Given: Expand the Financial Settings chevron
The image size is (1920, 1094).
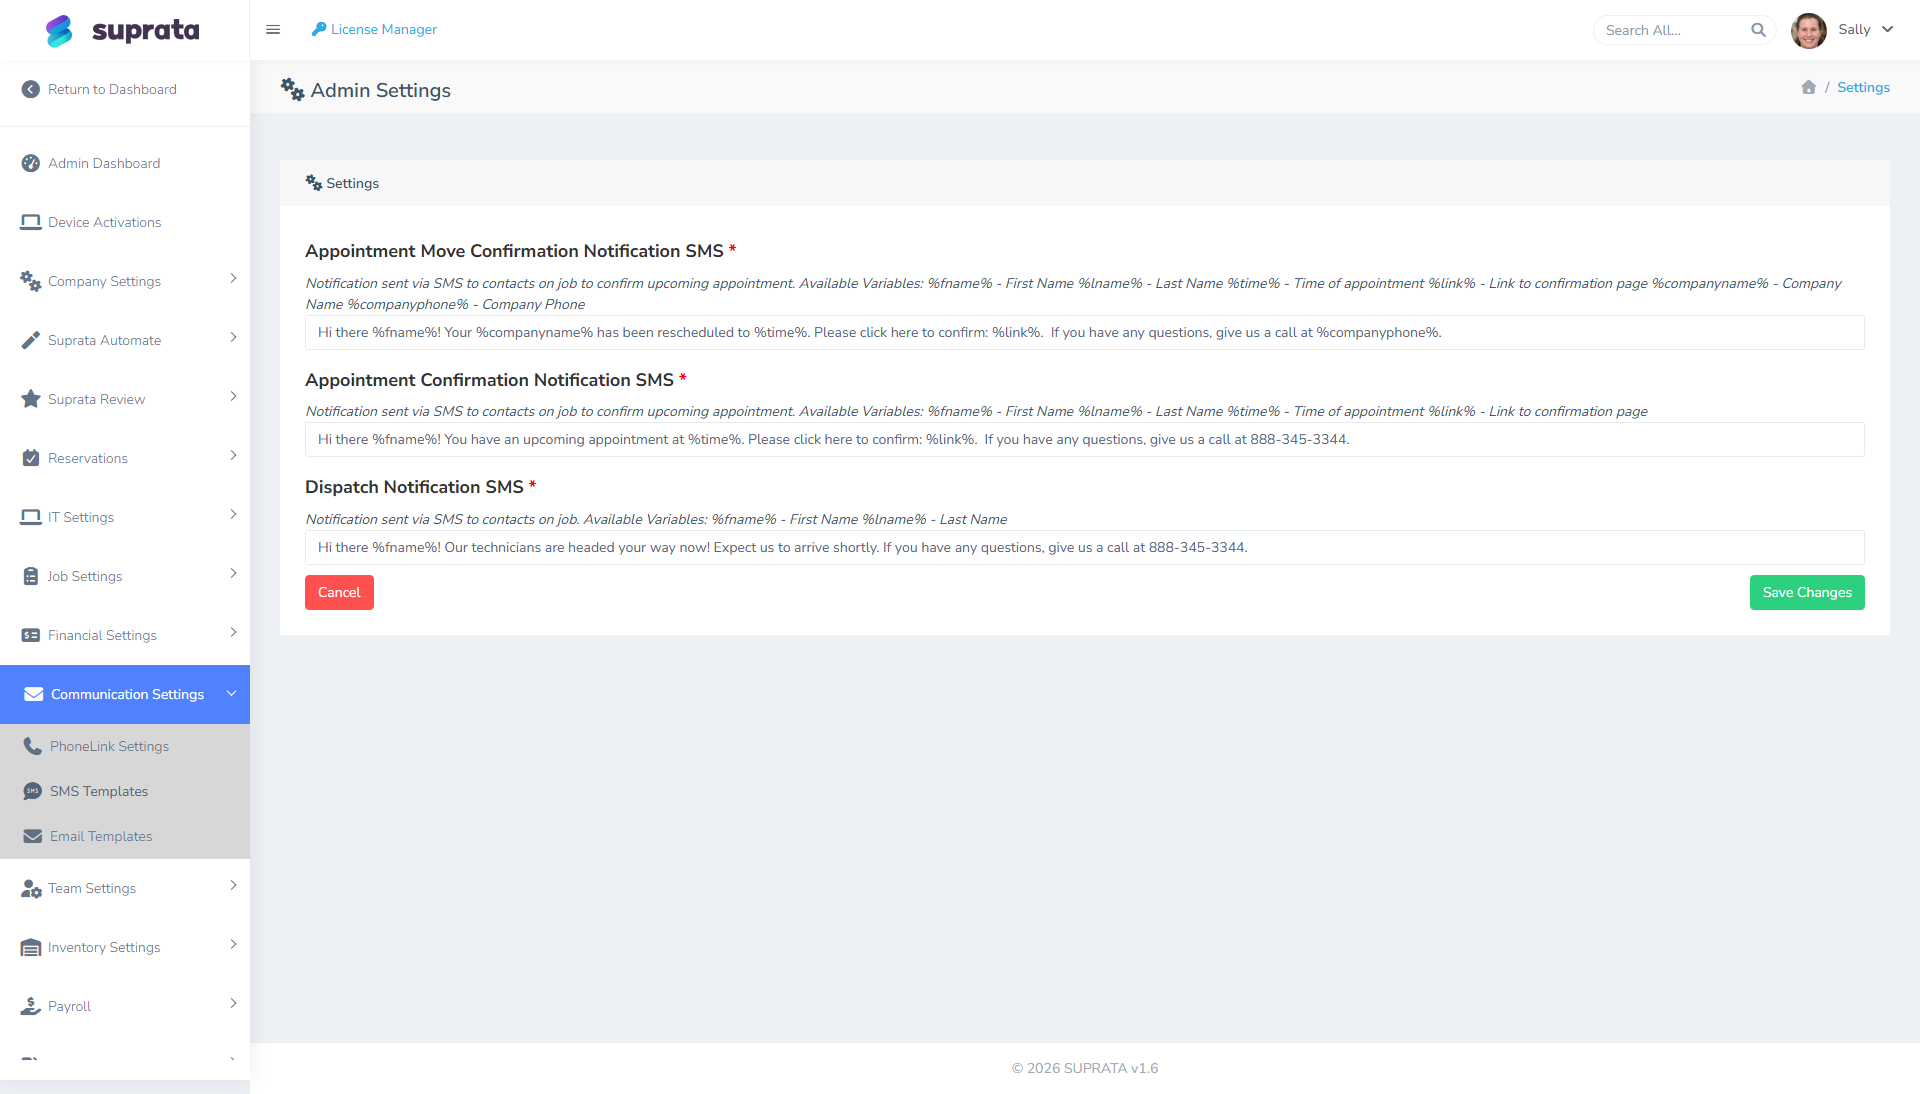Looking at the screenshot, I should [233, 632].
